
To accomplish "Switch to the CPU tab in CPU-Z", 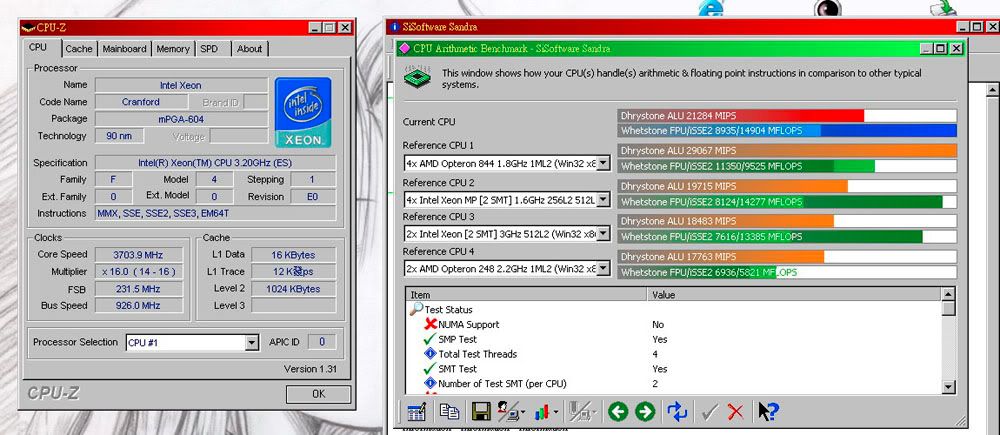I will [38, 48].
